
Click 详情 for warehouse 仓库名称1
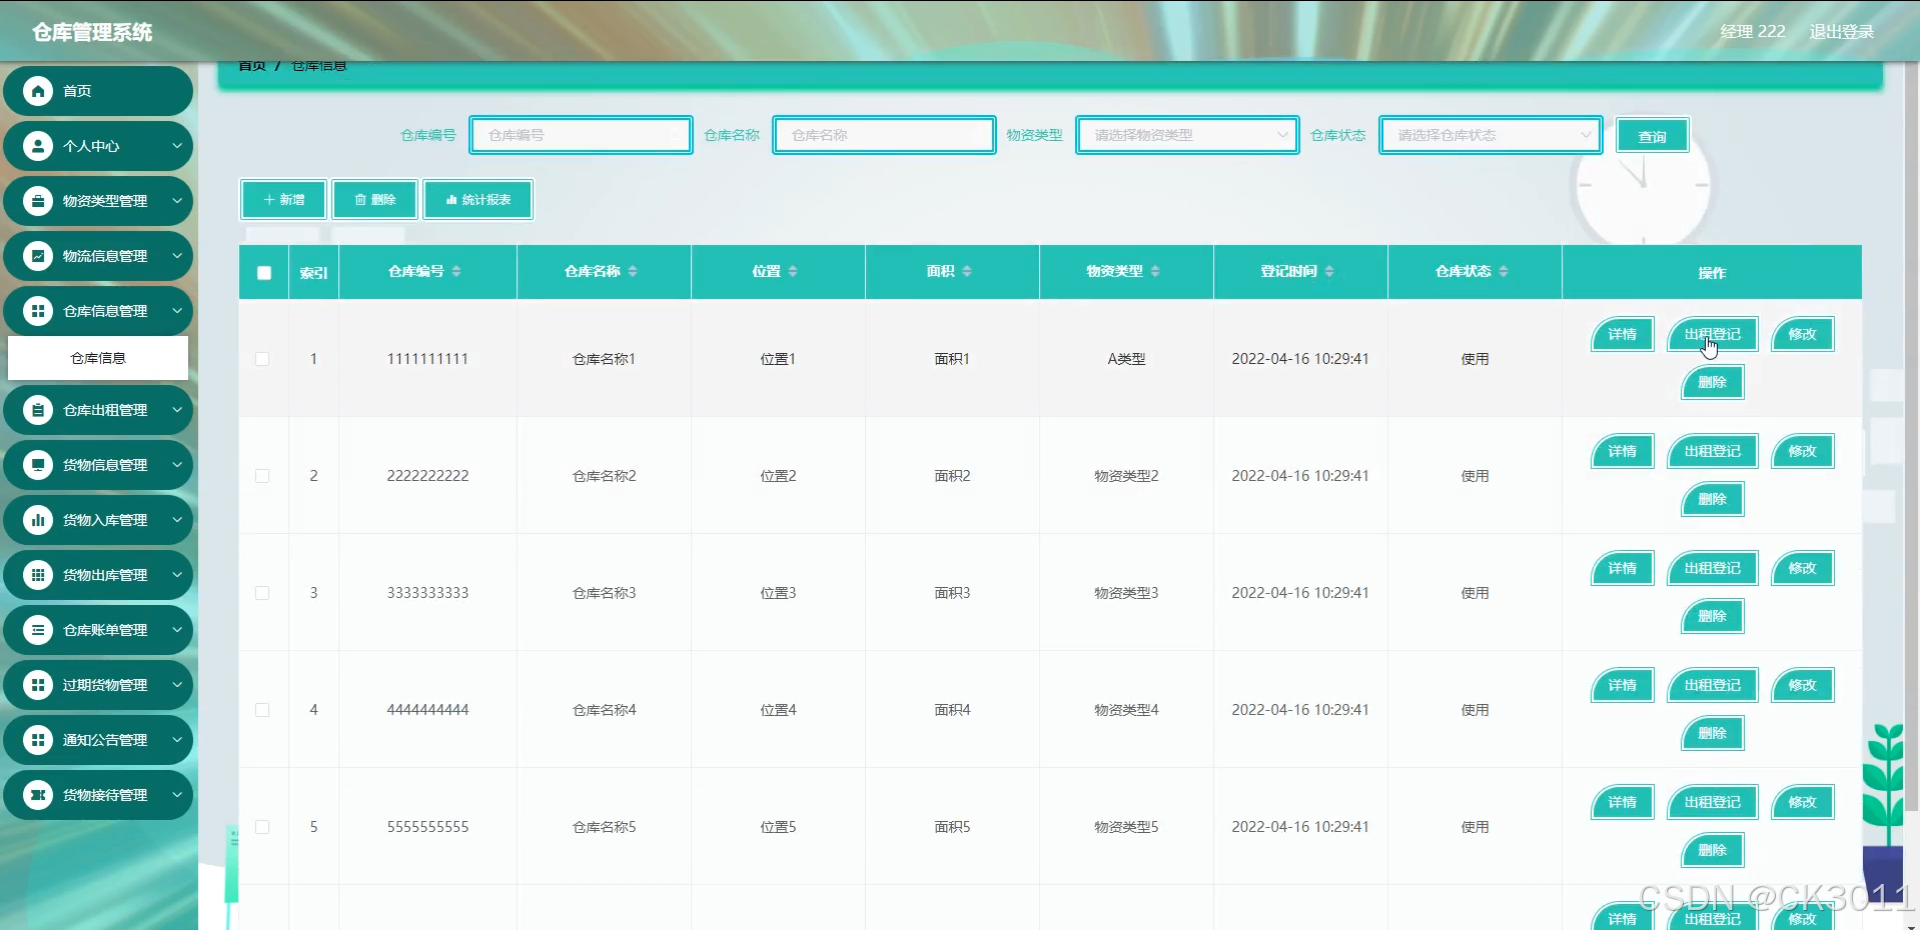pyautogui.click(x=1622, y=334)
